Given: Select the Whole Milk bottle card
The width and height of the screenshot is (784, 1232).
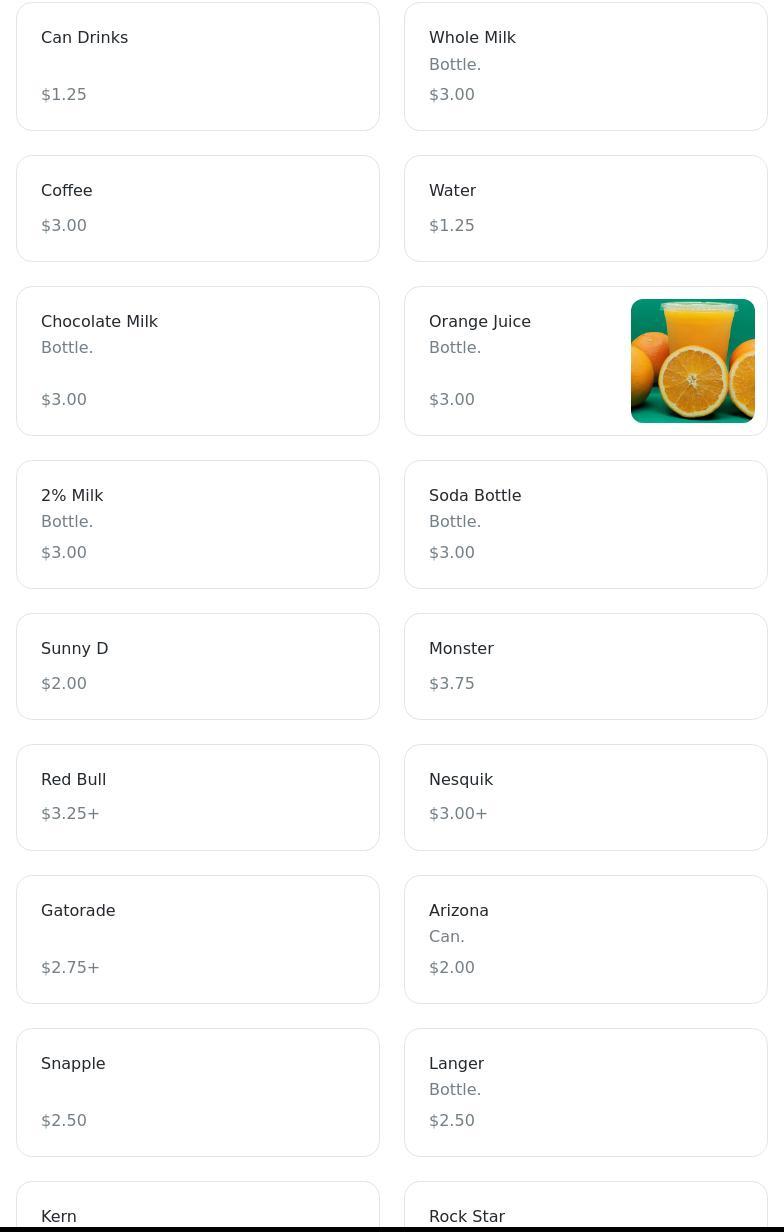Looking at the screenshot, I should pyautogui.click(x=585, y=66).
